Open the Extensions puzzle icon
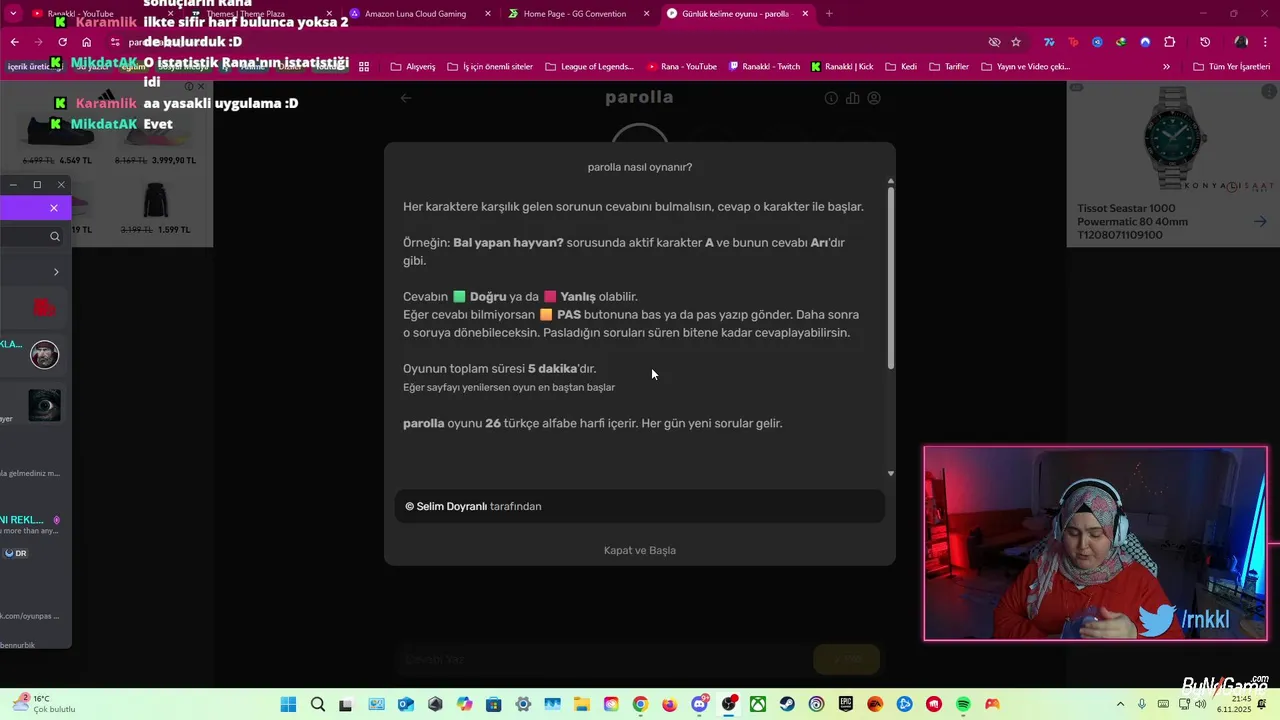The image size is (1280, 720). pyautogui.click(x=1170, y=42)
